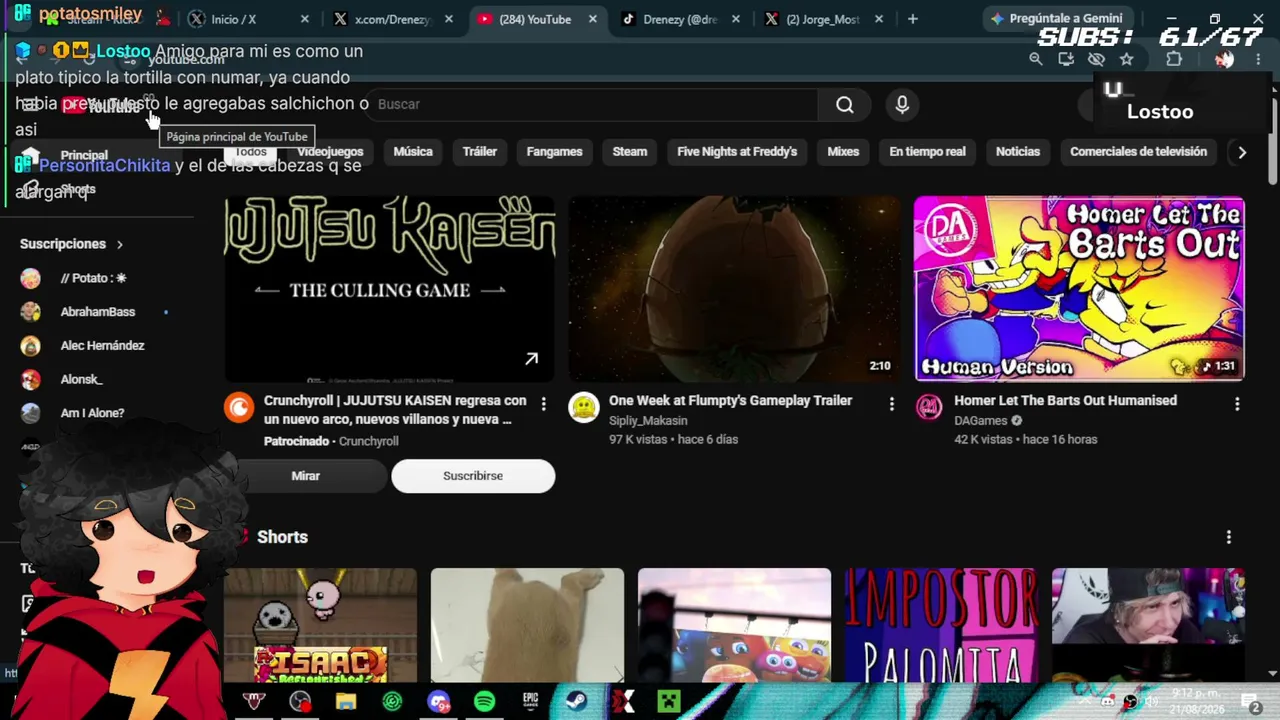Open the Chrome profile avatar

1224,59
